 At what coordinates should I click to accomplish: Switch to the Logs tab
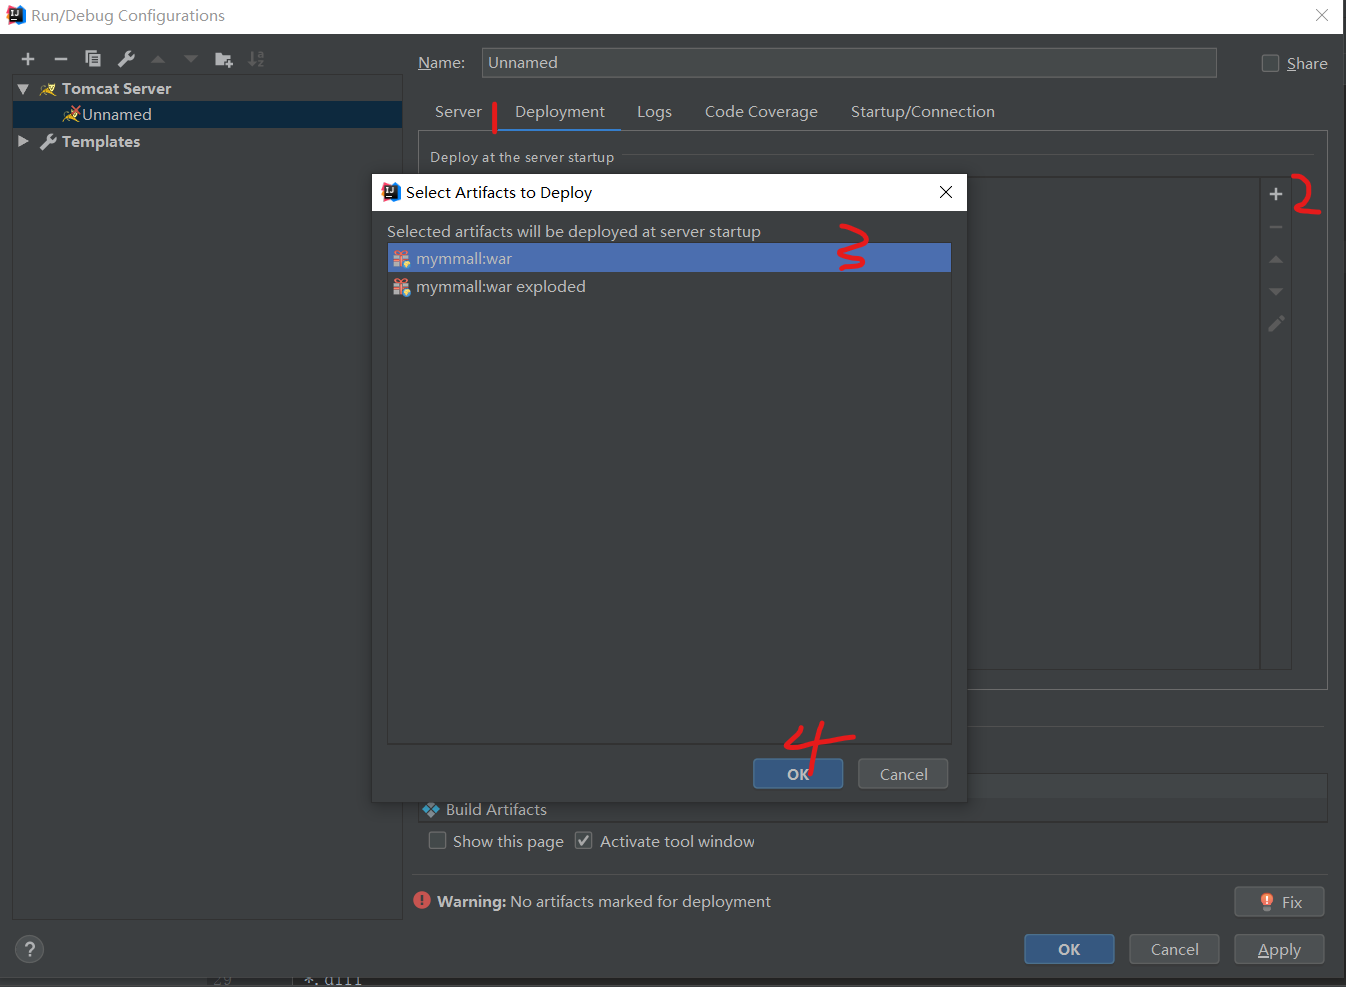tap(654, 112)
